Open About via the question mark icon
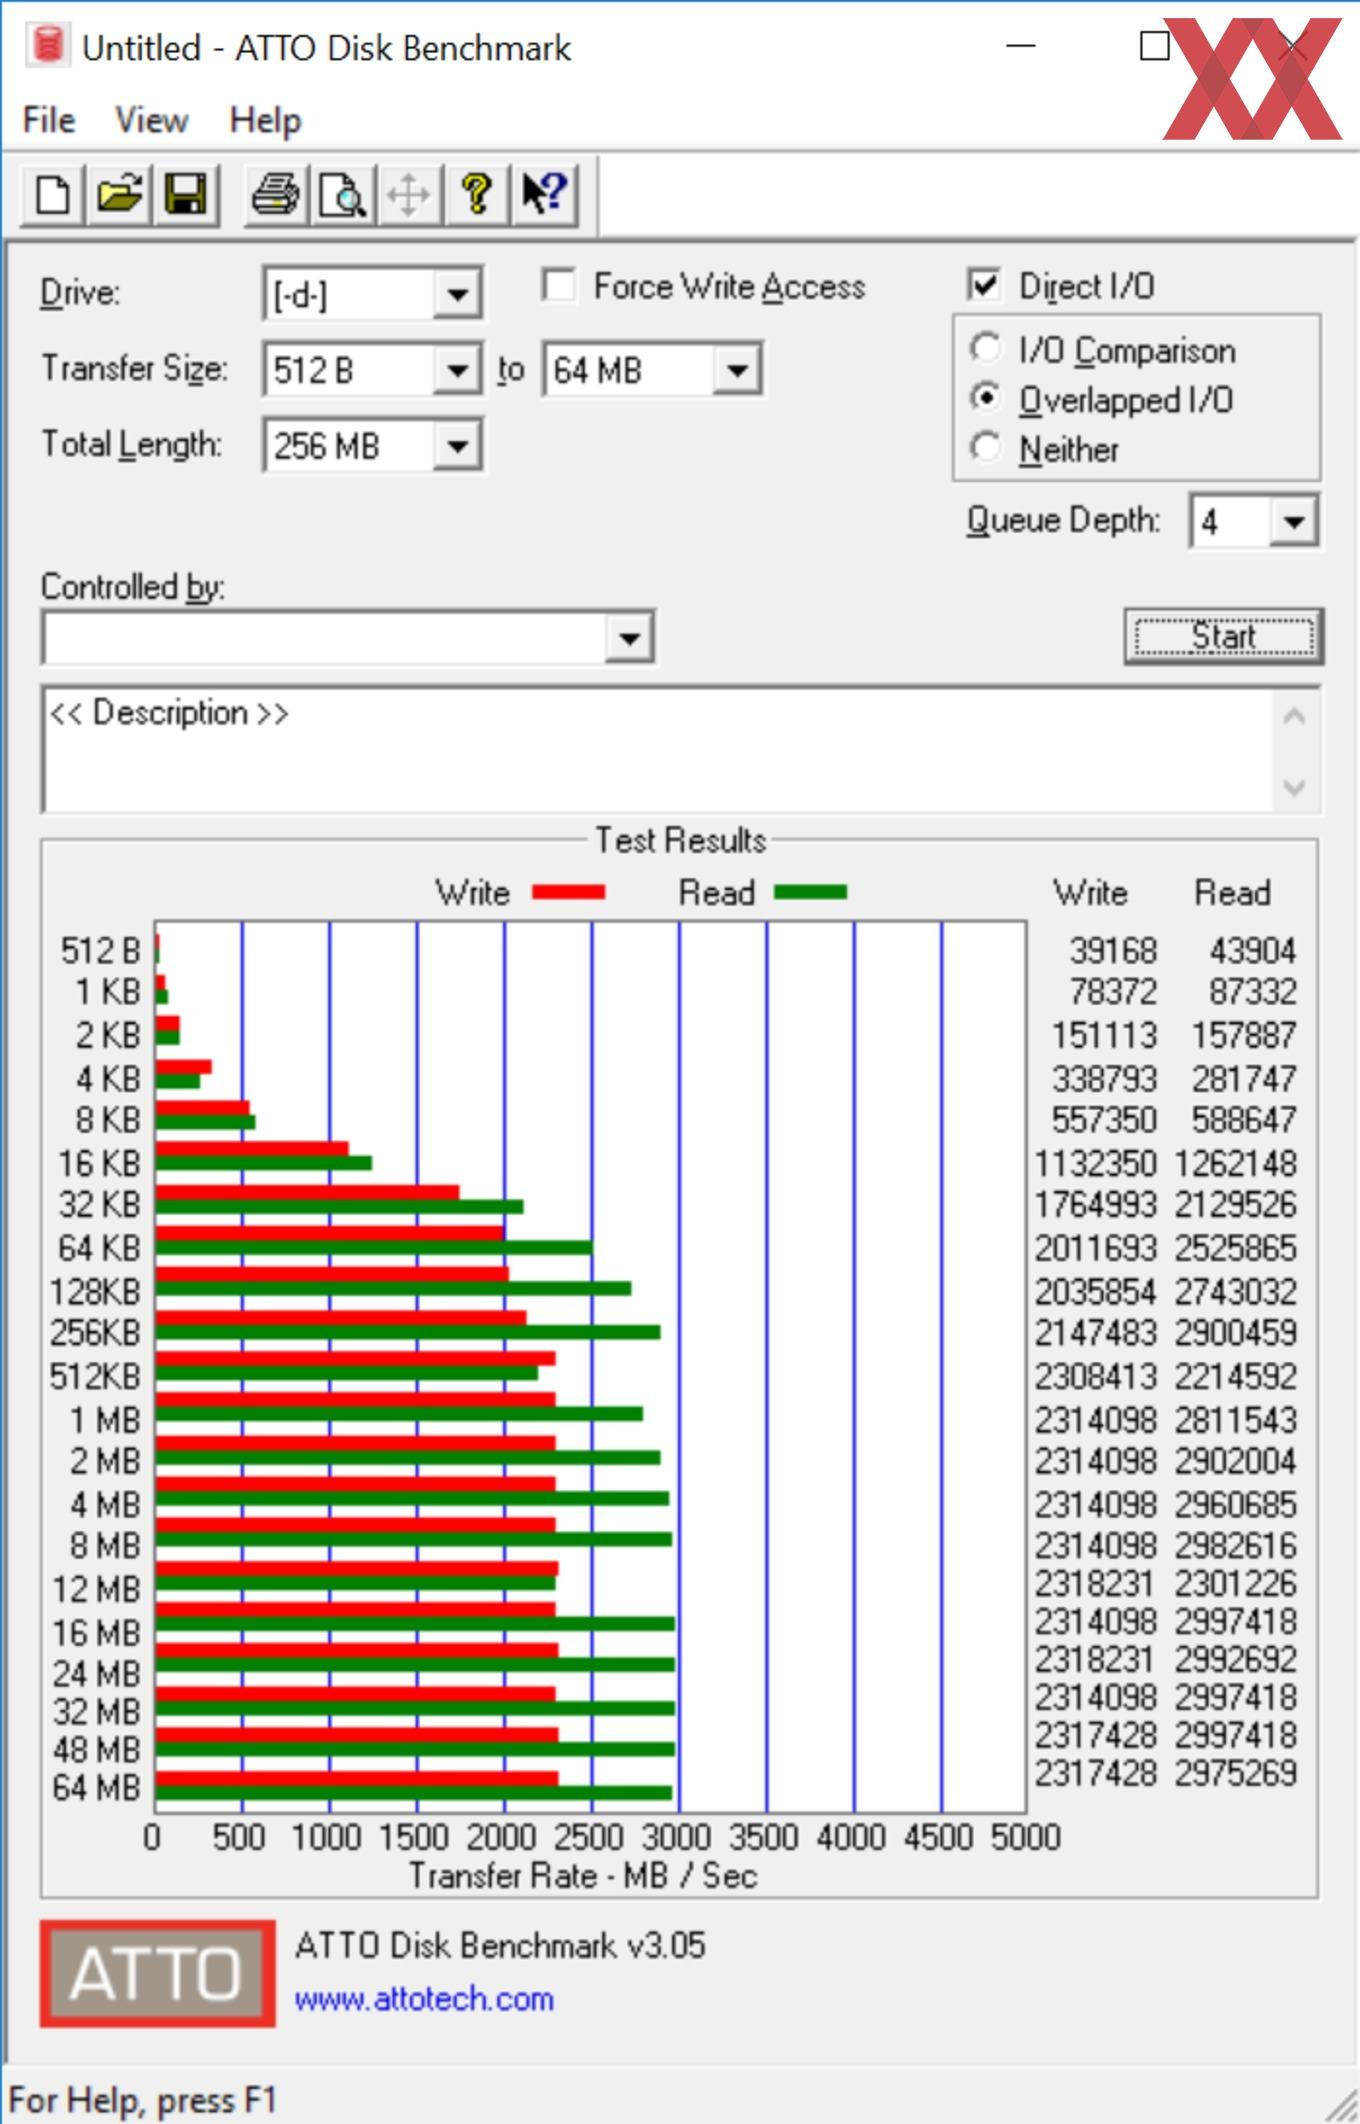This screenshot has width=1360, height=2124. click(x=476, y=193)
